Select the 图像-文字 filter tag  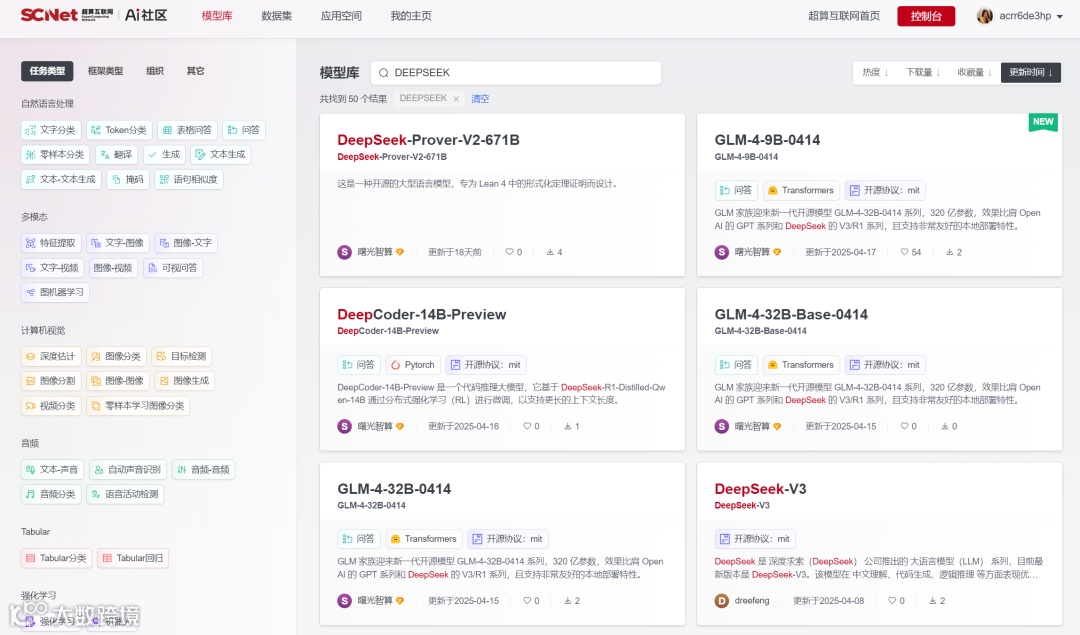click(186, 243)
